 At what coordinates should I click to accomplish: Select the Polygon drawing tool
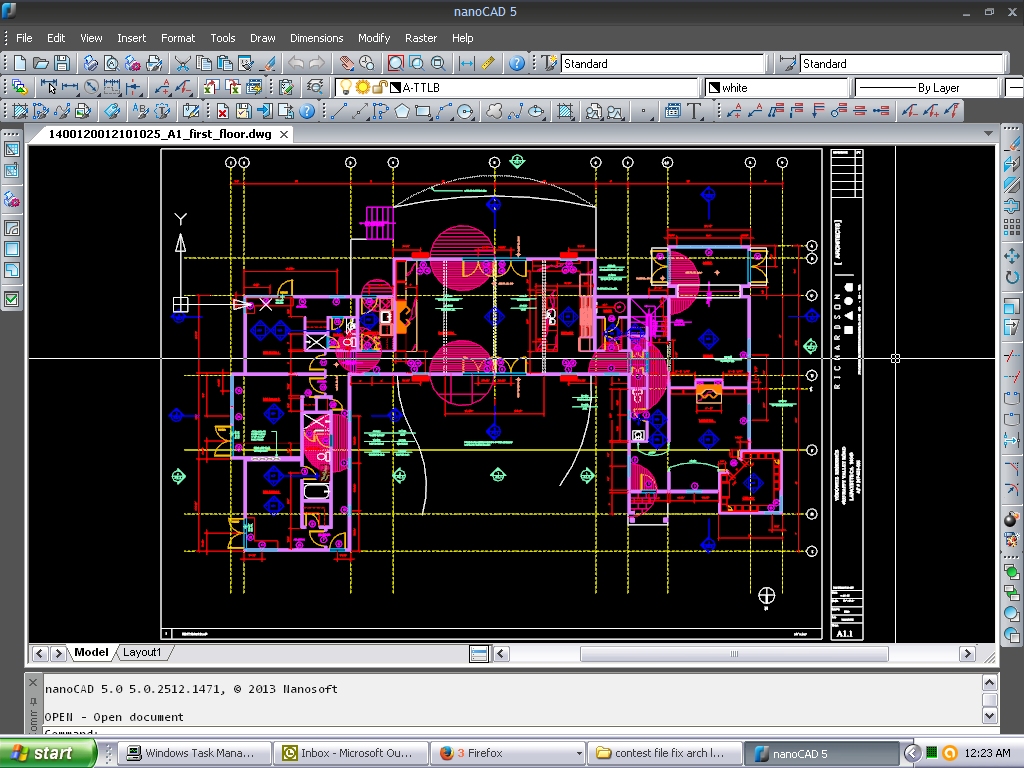(x=402, y=111)
